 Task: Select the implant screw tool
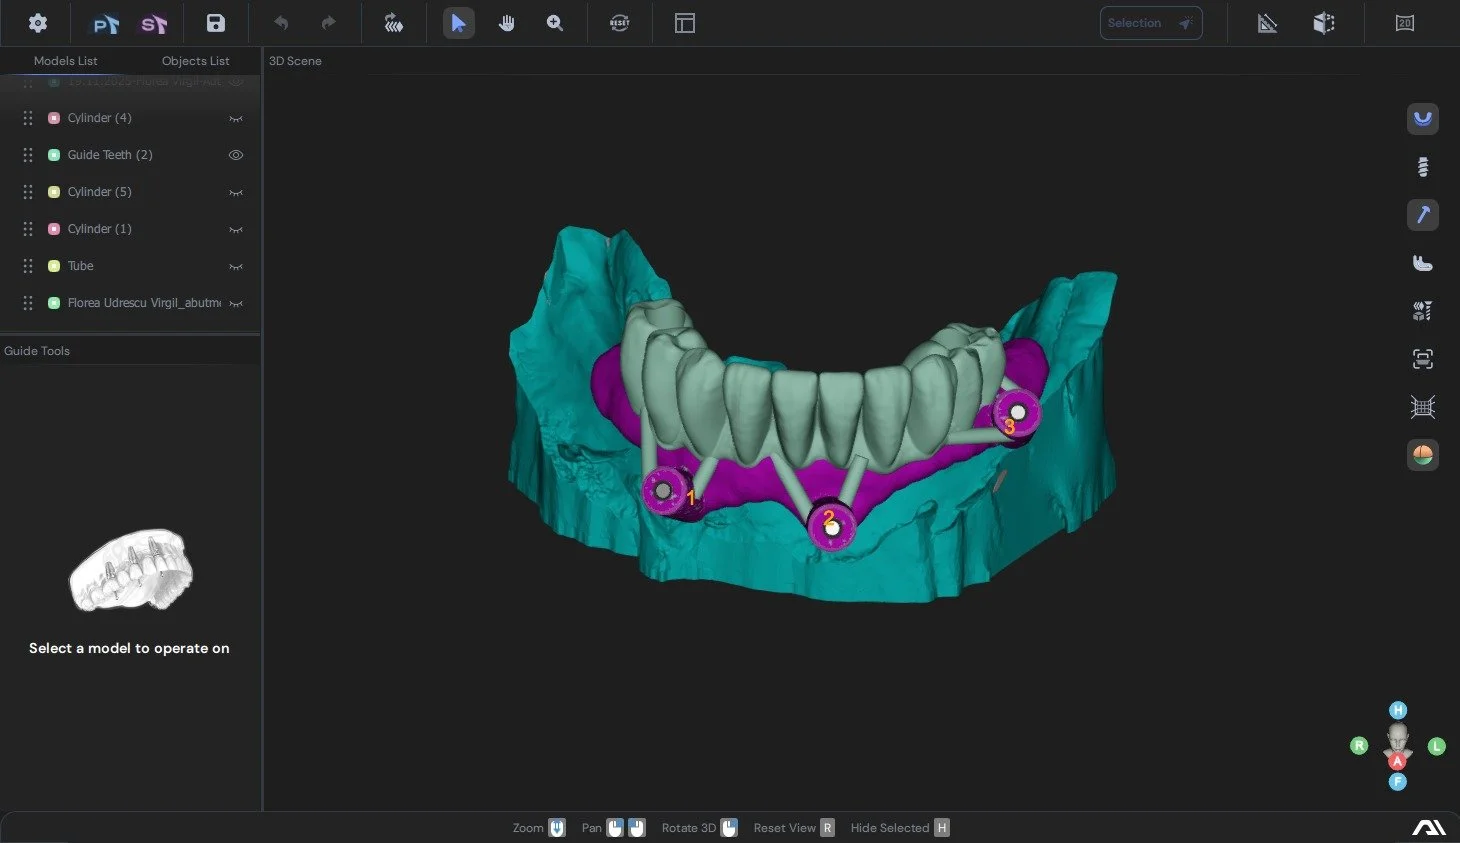coord(1422,166)
